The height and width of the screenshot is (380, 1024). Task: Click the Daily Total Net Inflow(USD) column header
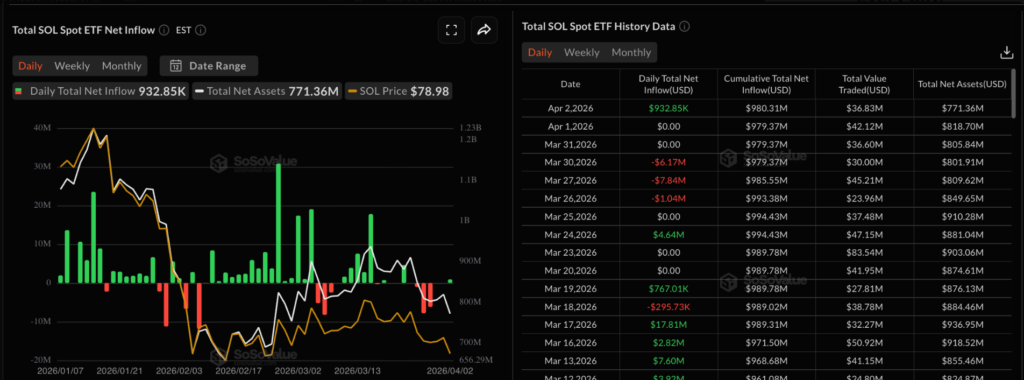pos(668,84)
